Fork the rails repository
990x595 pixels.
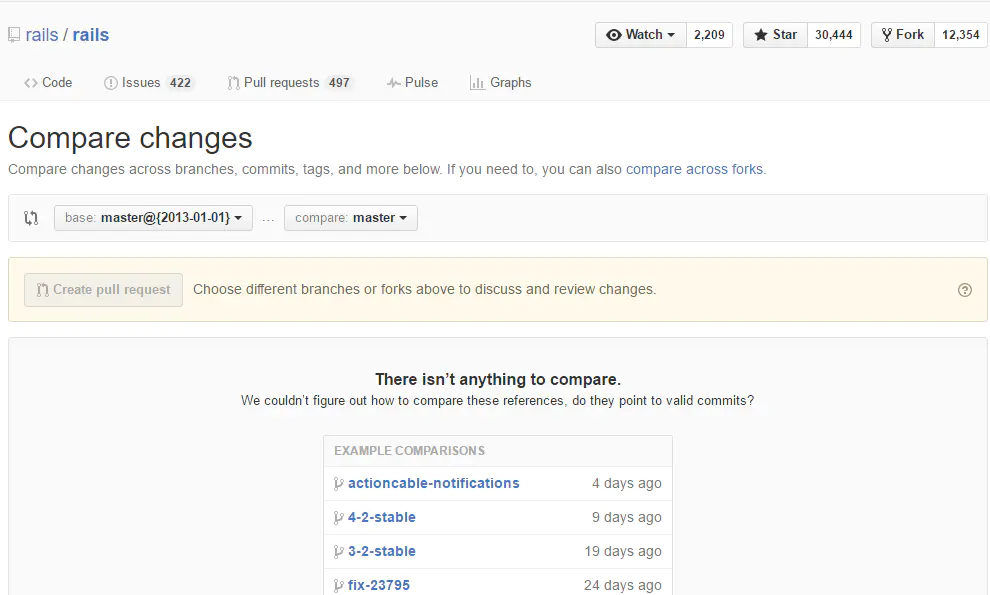[902, 35]
